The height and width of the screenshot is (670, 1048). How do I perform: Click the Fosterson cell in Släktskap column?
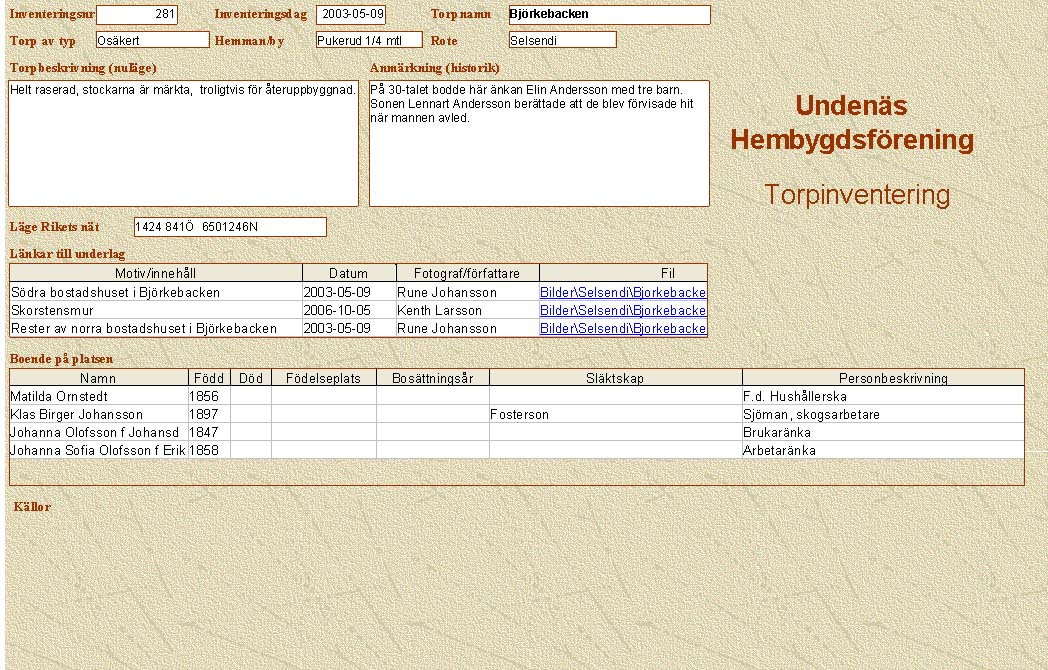615,415
